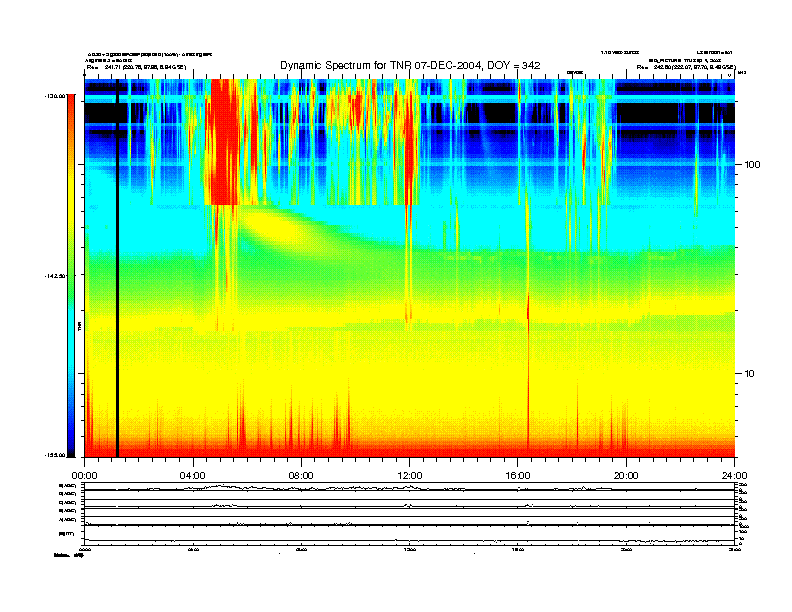Click the 10 frequency axis label
Image resolution: width=792 pixels, height=612 pixels.
pos(750,374)
